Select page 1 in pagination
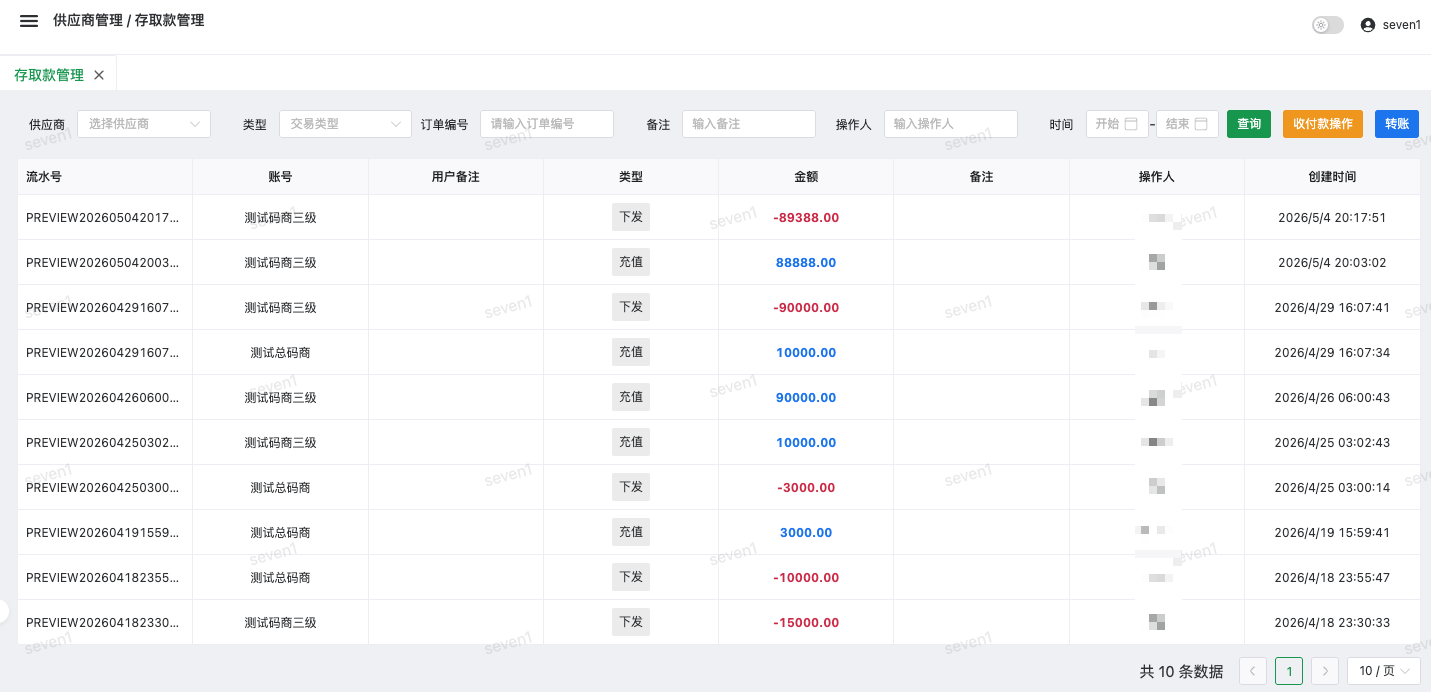This screenshot has height=692, width=1431. 1289,671
